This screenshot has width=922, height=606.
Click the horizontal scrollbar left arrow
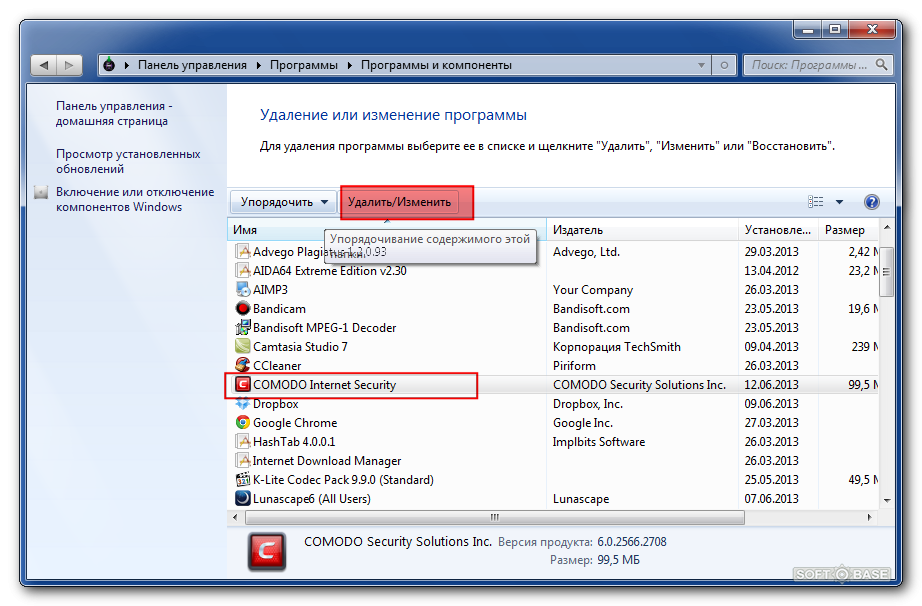[x=235, y=517]
